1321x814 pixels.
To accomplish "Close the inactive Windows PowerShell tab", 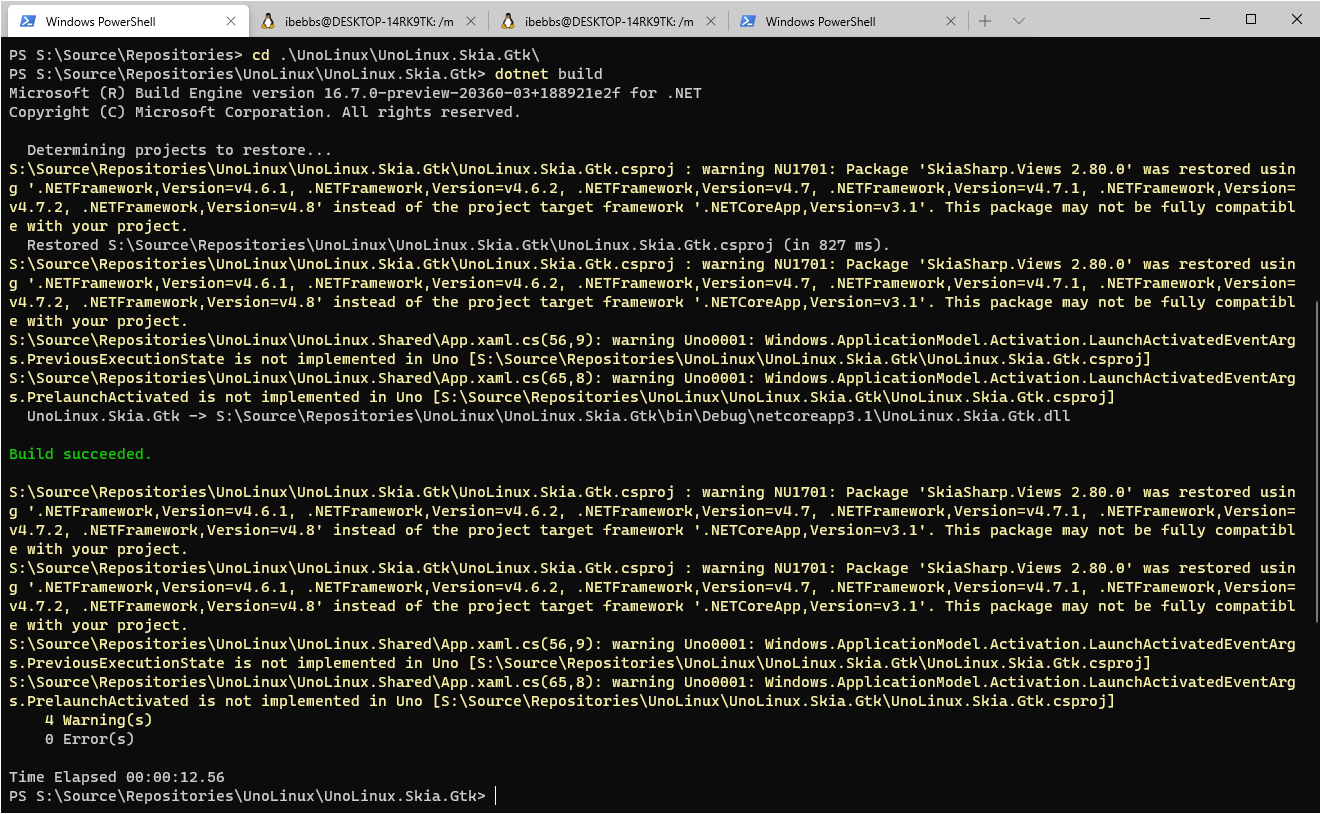I will [x=950, y=21].
